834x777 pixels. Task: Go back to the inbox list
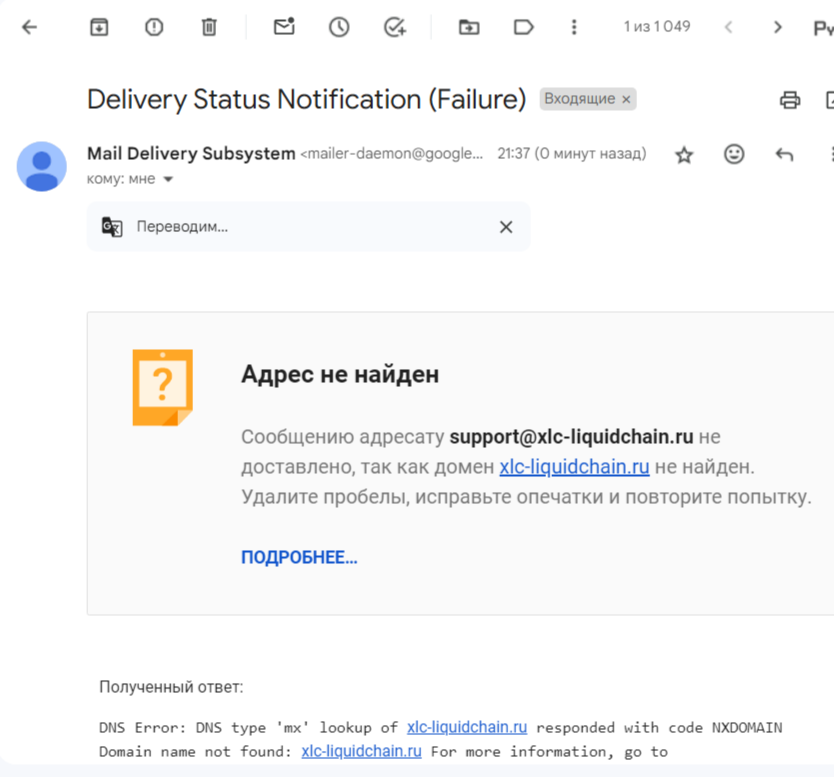point(30,28)
